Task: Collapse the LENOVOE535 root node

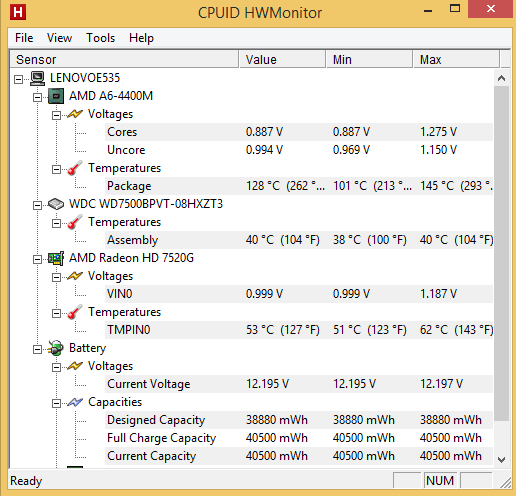Action: [x=18, y=79]
